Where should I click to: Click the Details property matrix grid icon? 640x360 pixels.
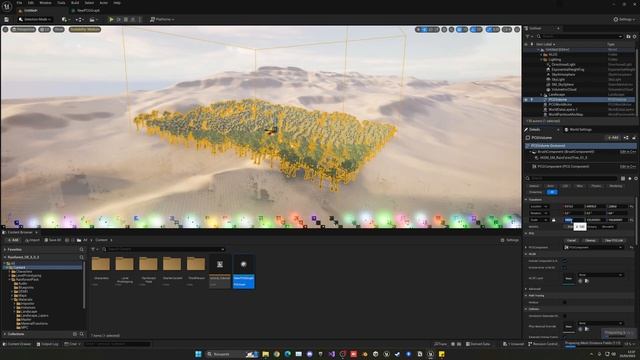pos(623,178)
